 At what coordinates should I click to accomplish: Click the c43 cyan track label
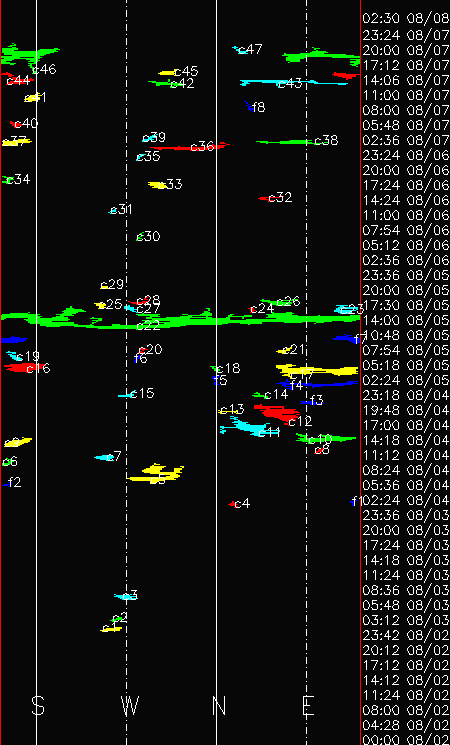pos(290,84)
